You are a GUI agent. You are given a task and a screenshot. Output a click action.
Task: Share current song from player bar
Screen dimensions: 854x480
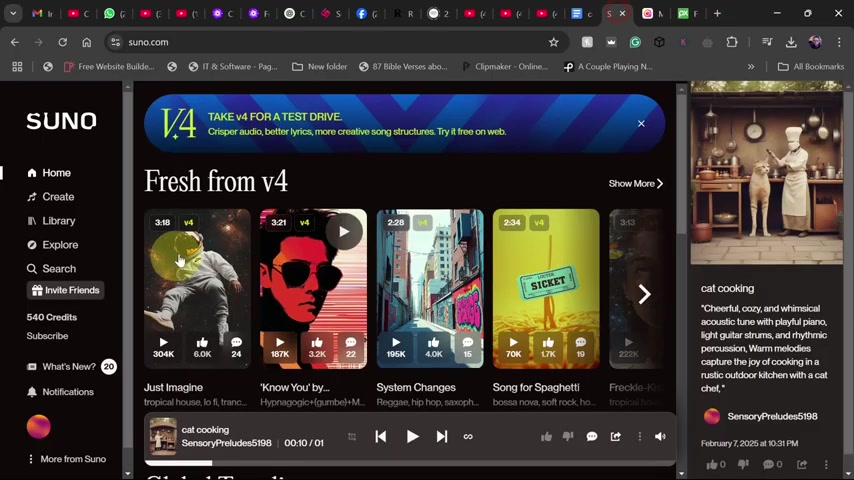pos(616,436)
